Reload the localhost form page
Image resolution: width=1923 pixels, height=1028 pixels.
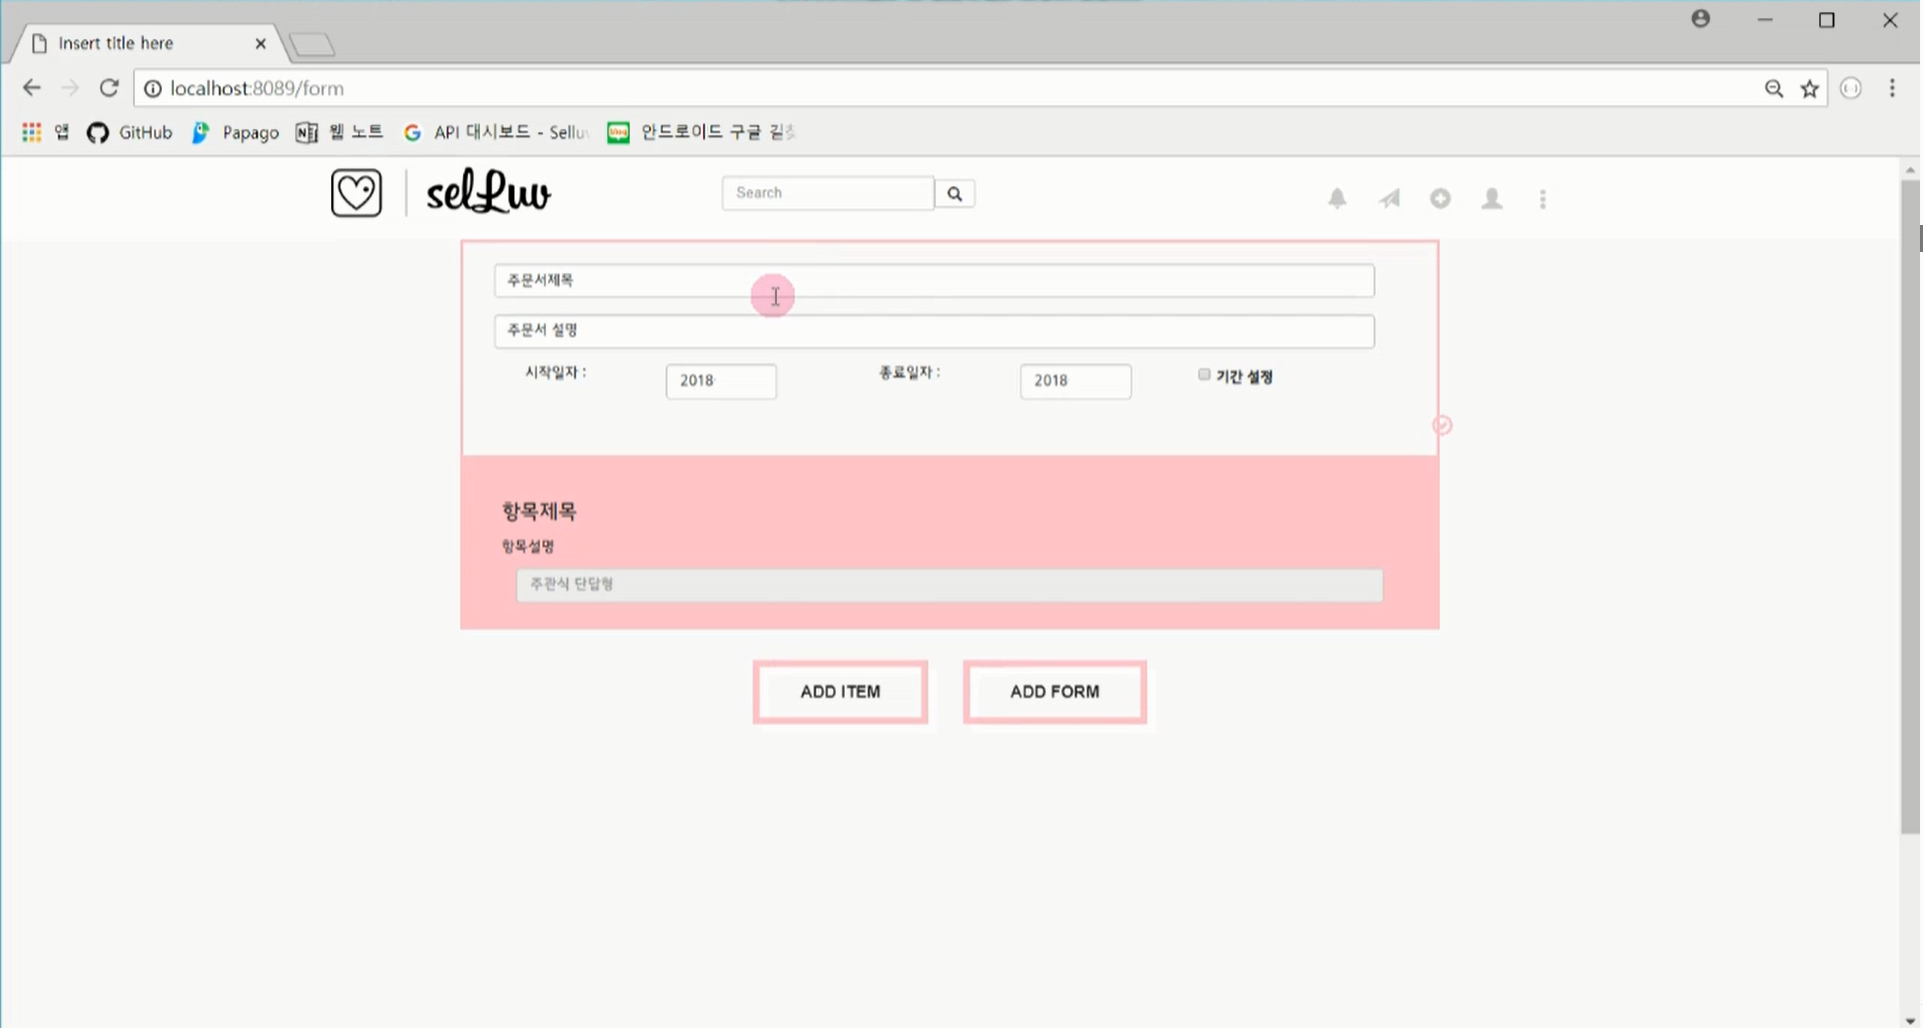click(x=109, y=87)
